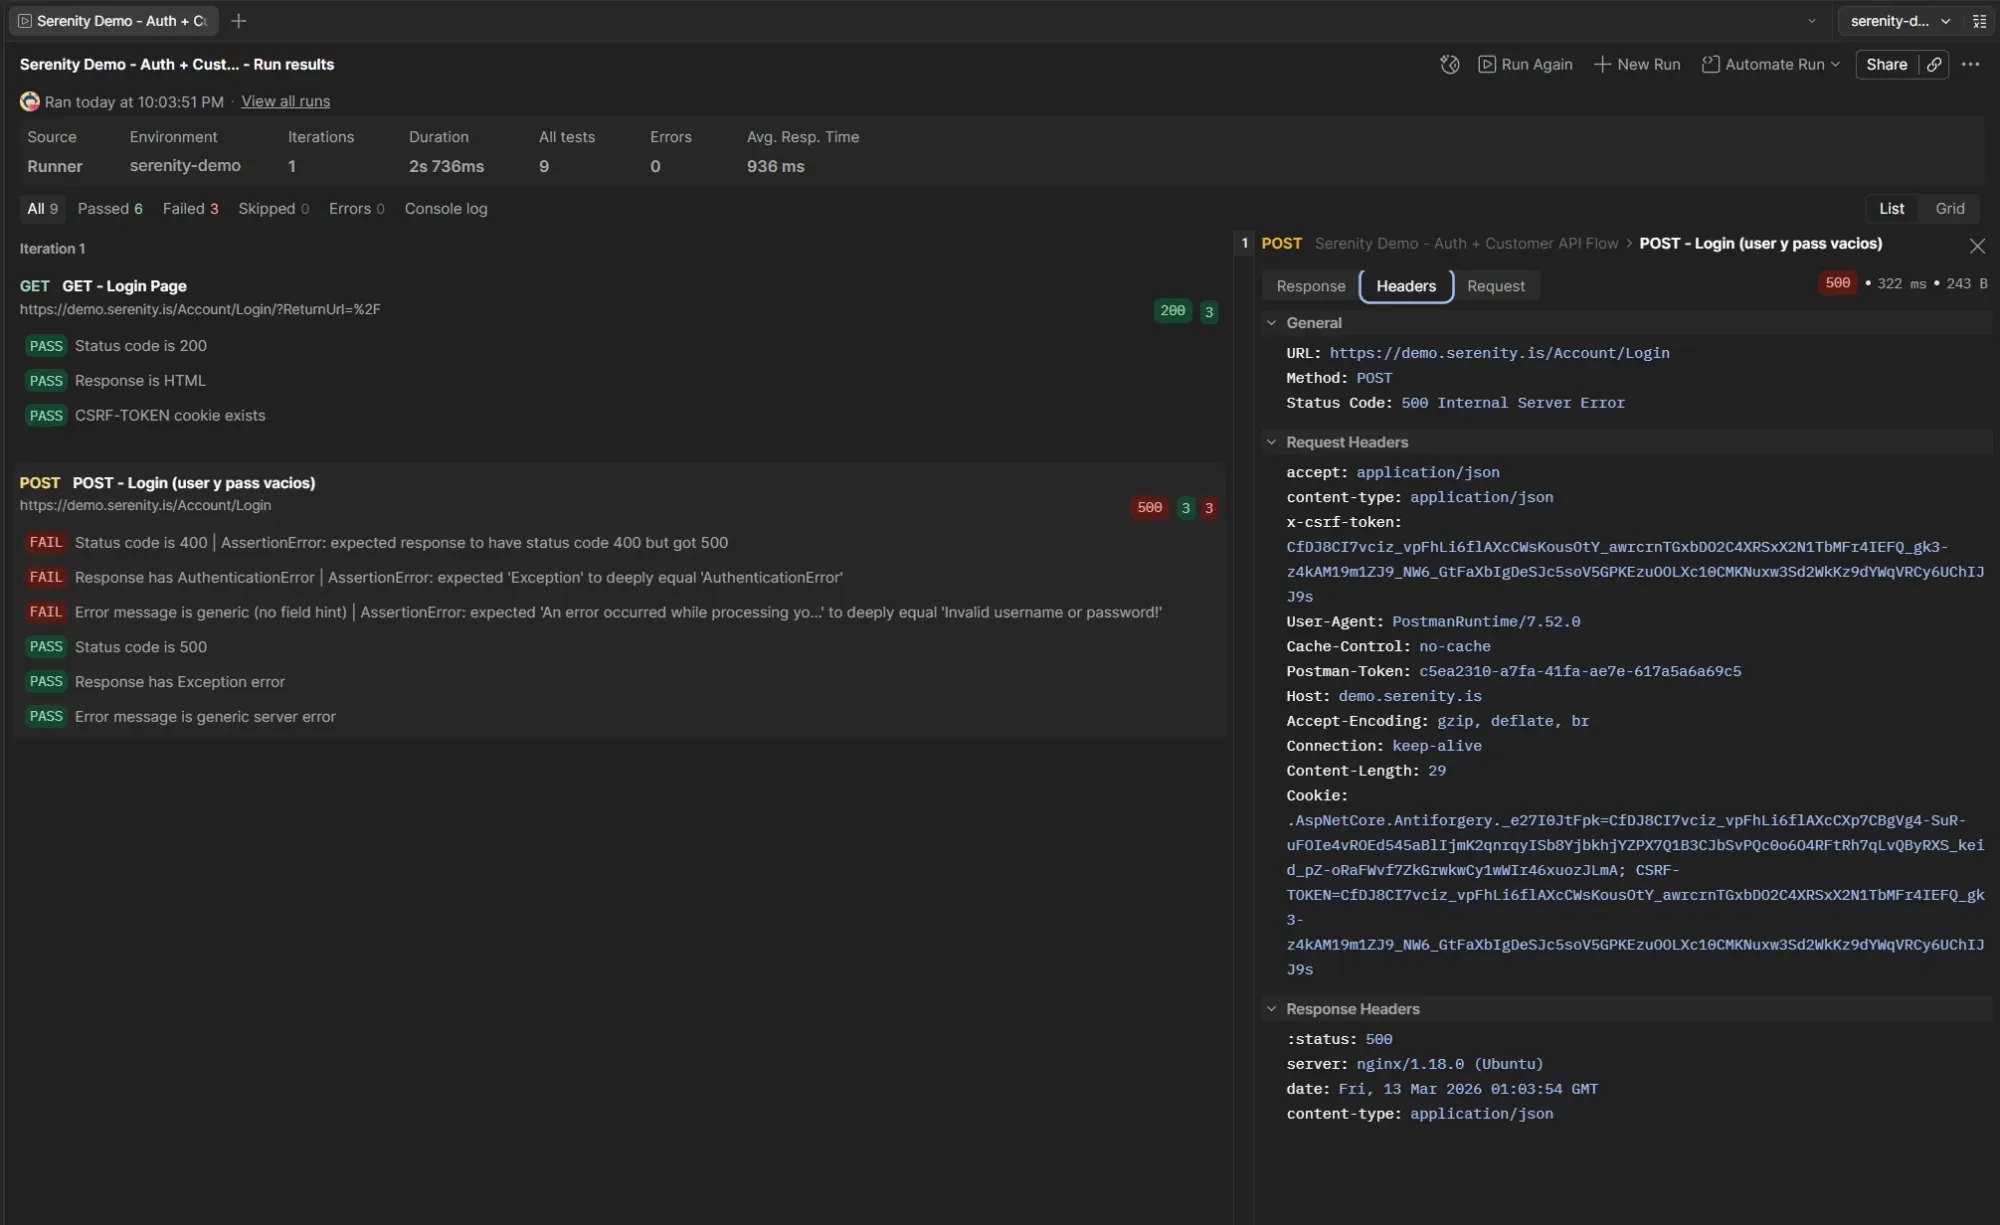Show only Passed 6 results
This screenshot has height=1225, width=2000.
110,208
